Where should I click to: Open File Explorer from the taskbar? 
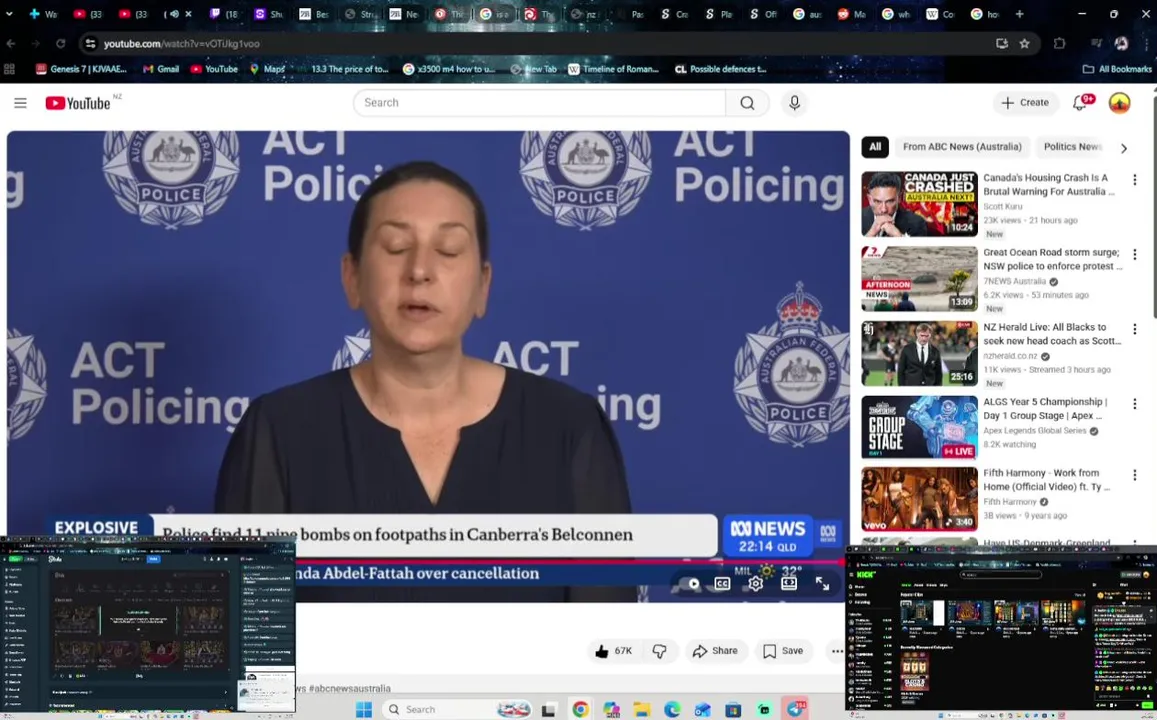(x=641, y=709)
